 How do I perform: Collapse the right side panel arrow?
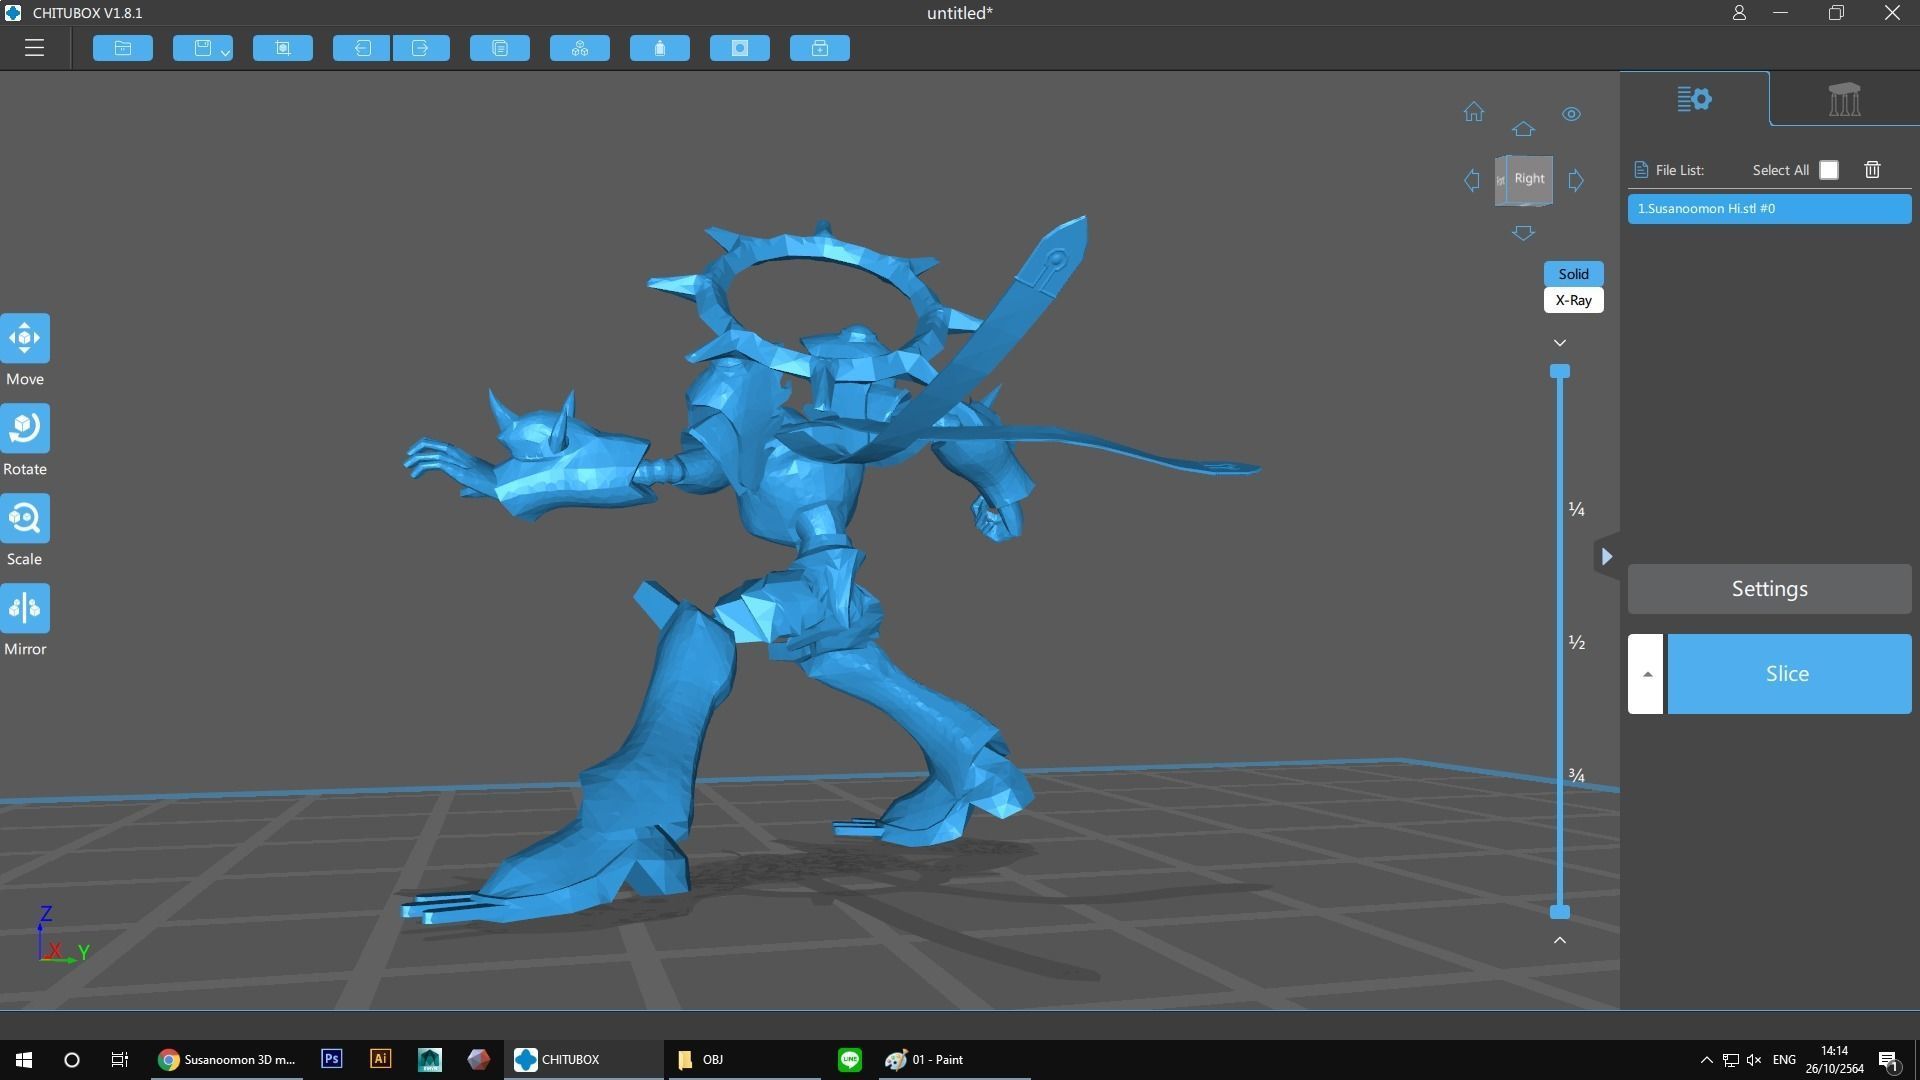(x=1607, y=557)
